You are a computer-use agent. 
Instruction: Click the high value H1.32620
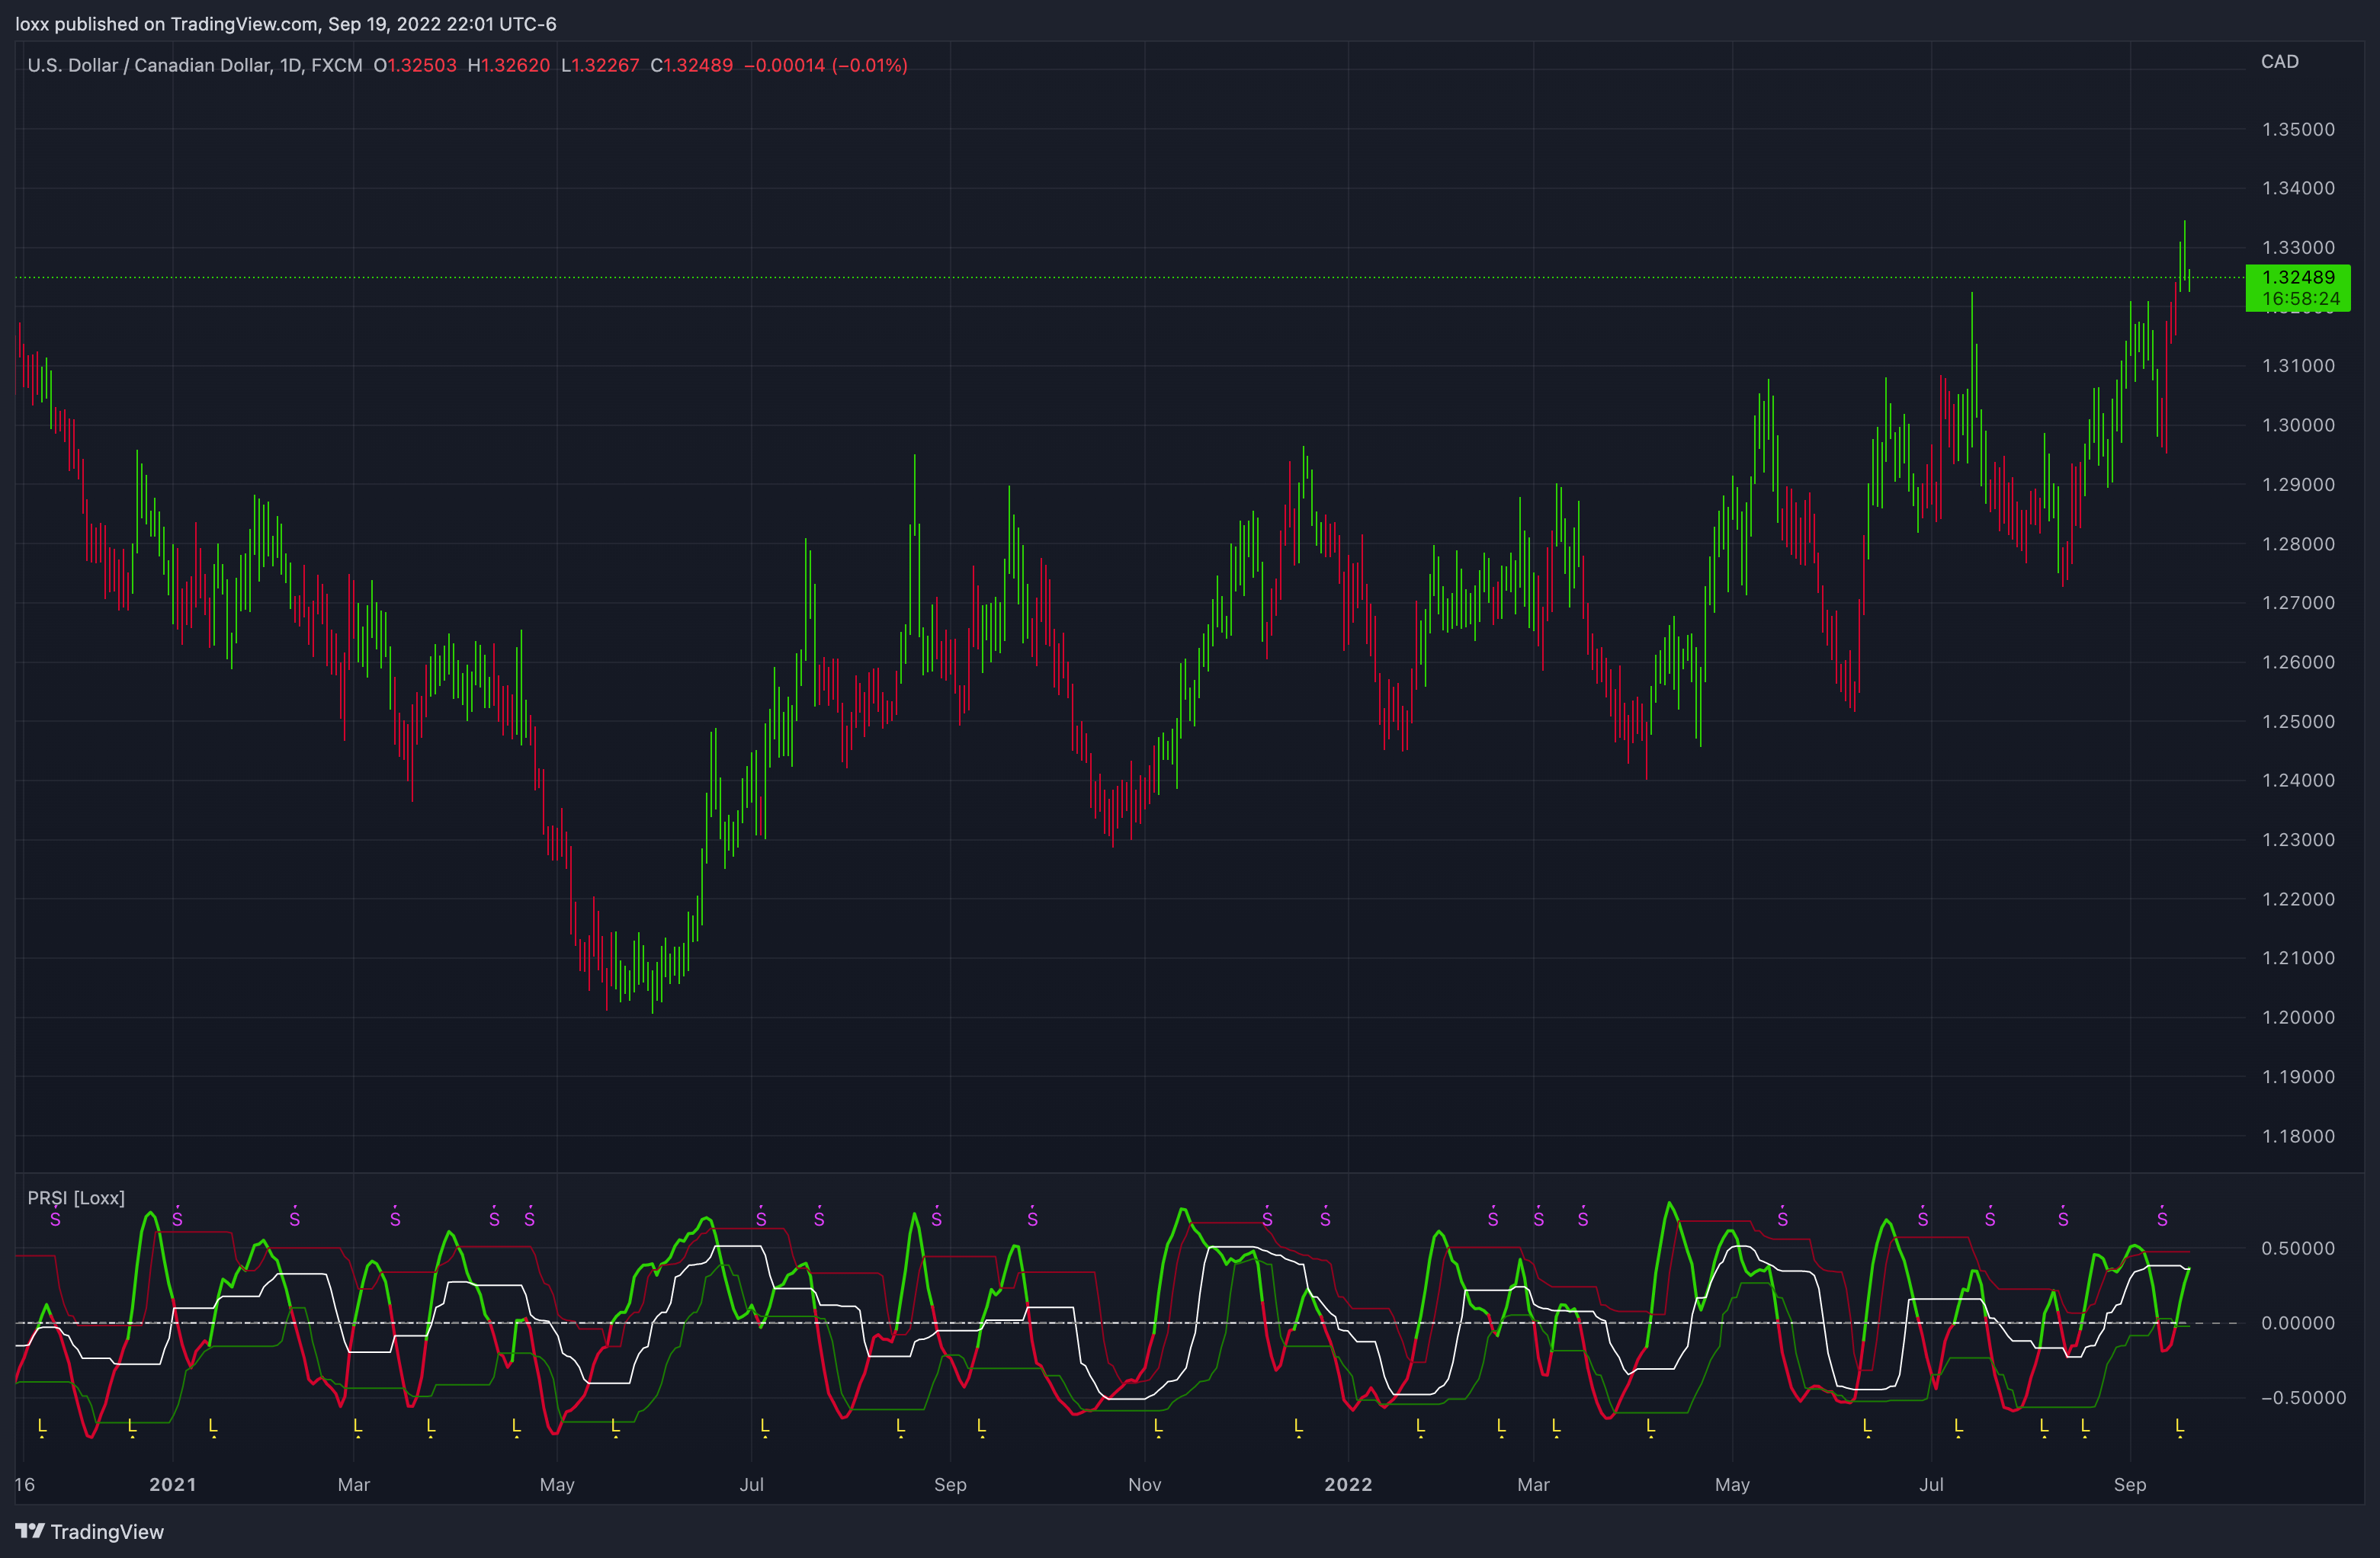coord(509,65)
